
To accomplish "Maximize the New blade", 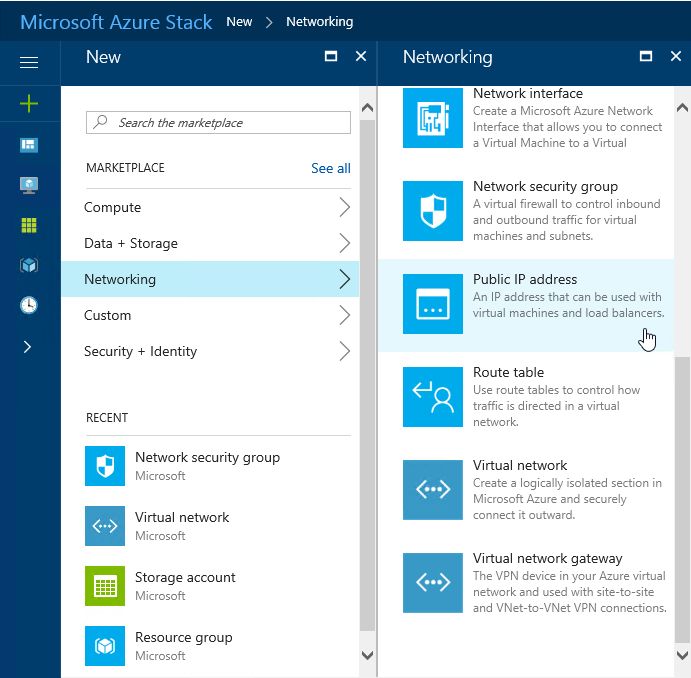I will pyautogui.click(x=331, y=56).
